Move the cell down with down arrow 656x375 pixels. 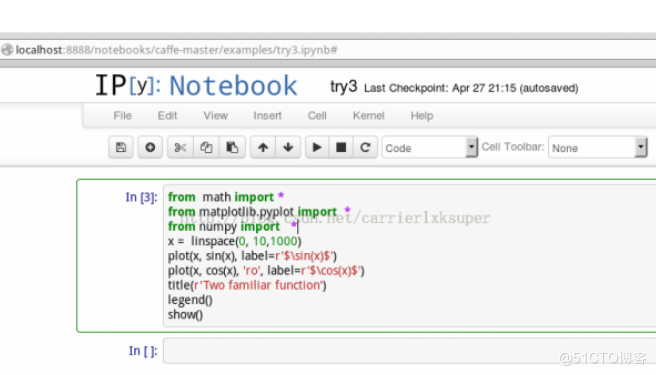pos(288,147)
